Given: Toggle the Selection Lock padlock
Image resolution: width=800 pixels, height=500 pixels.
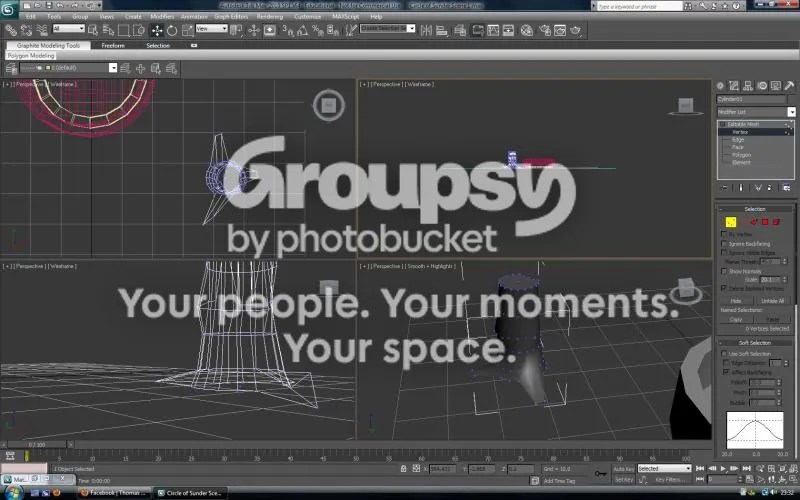Looking at the screenshot, I should [x=404, y=468].
